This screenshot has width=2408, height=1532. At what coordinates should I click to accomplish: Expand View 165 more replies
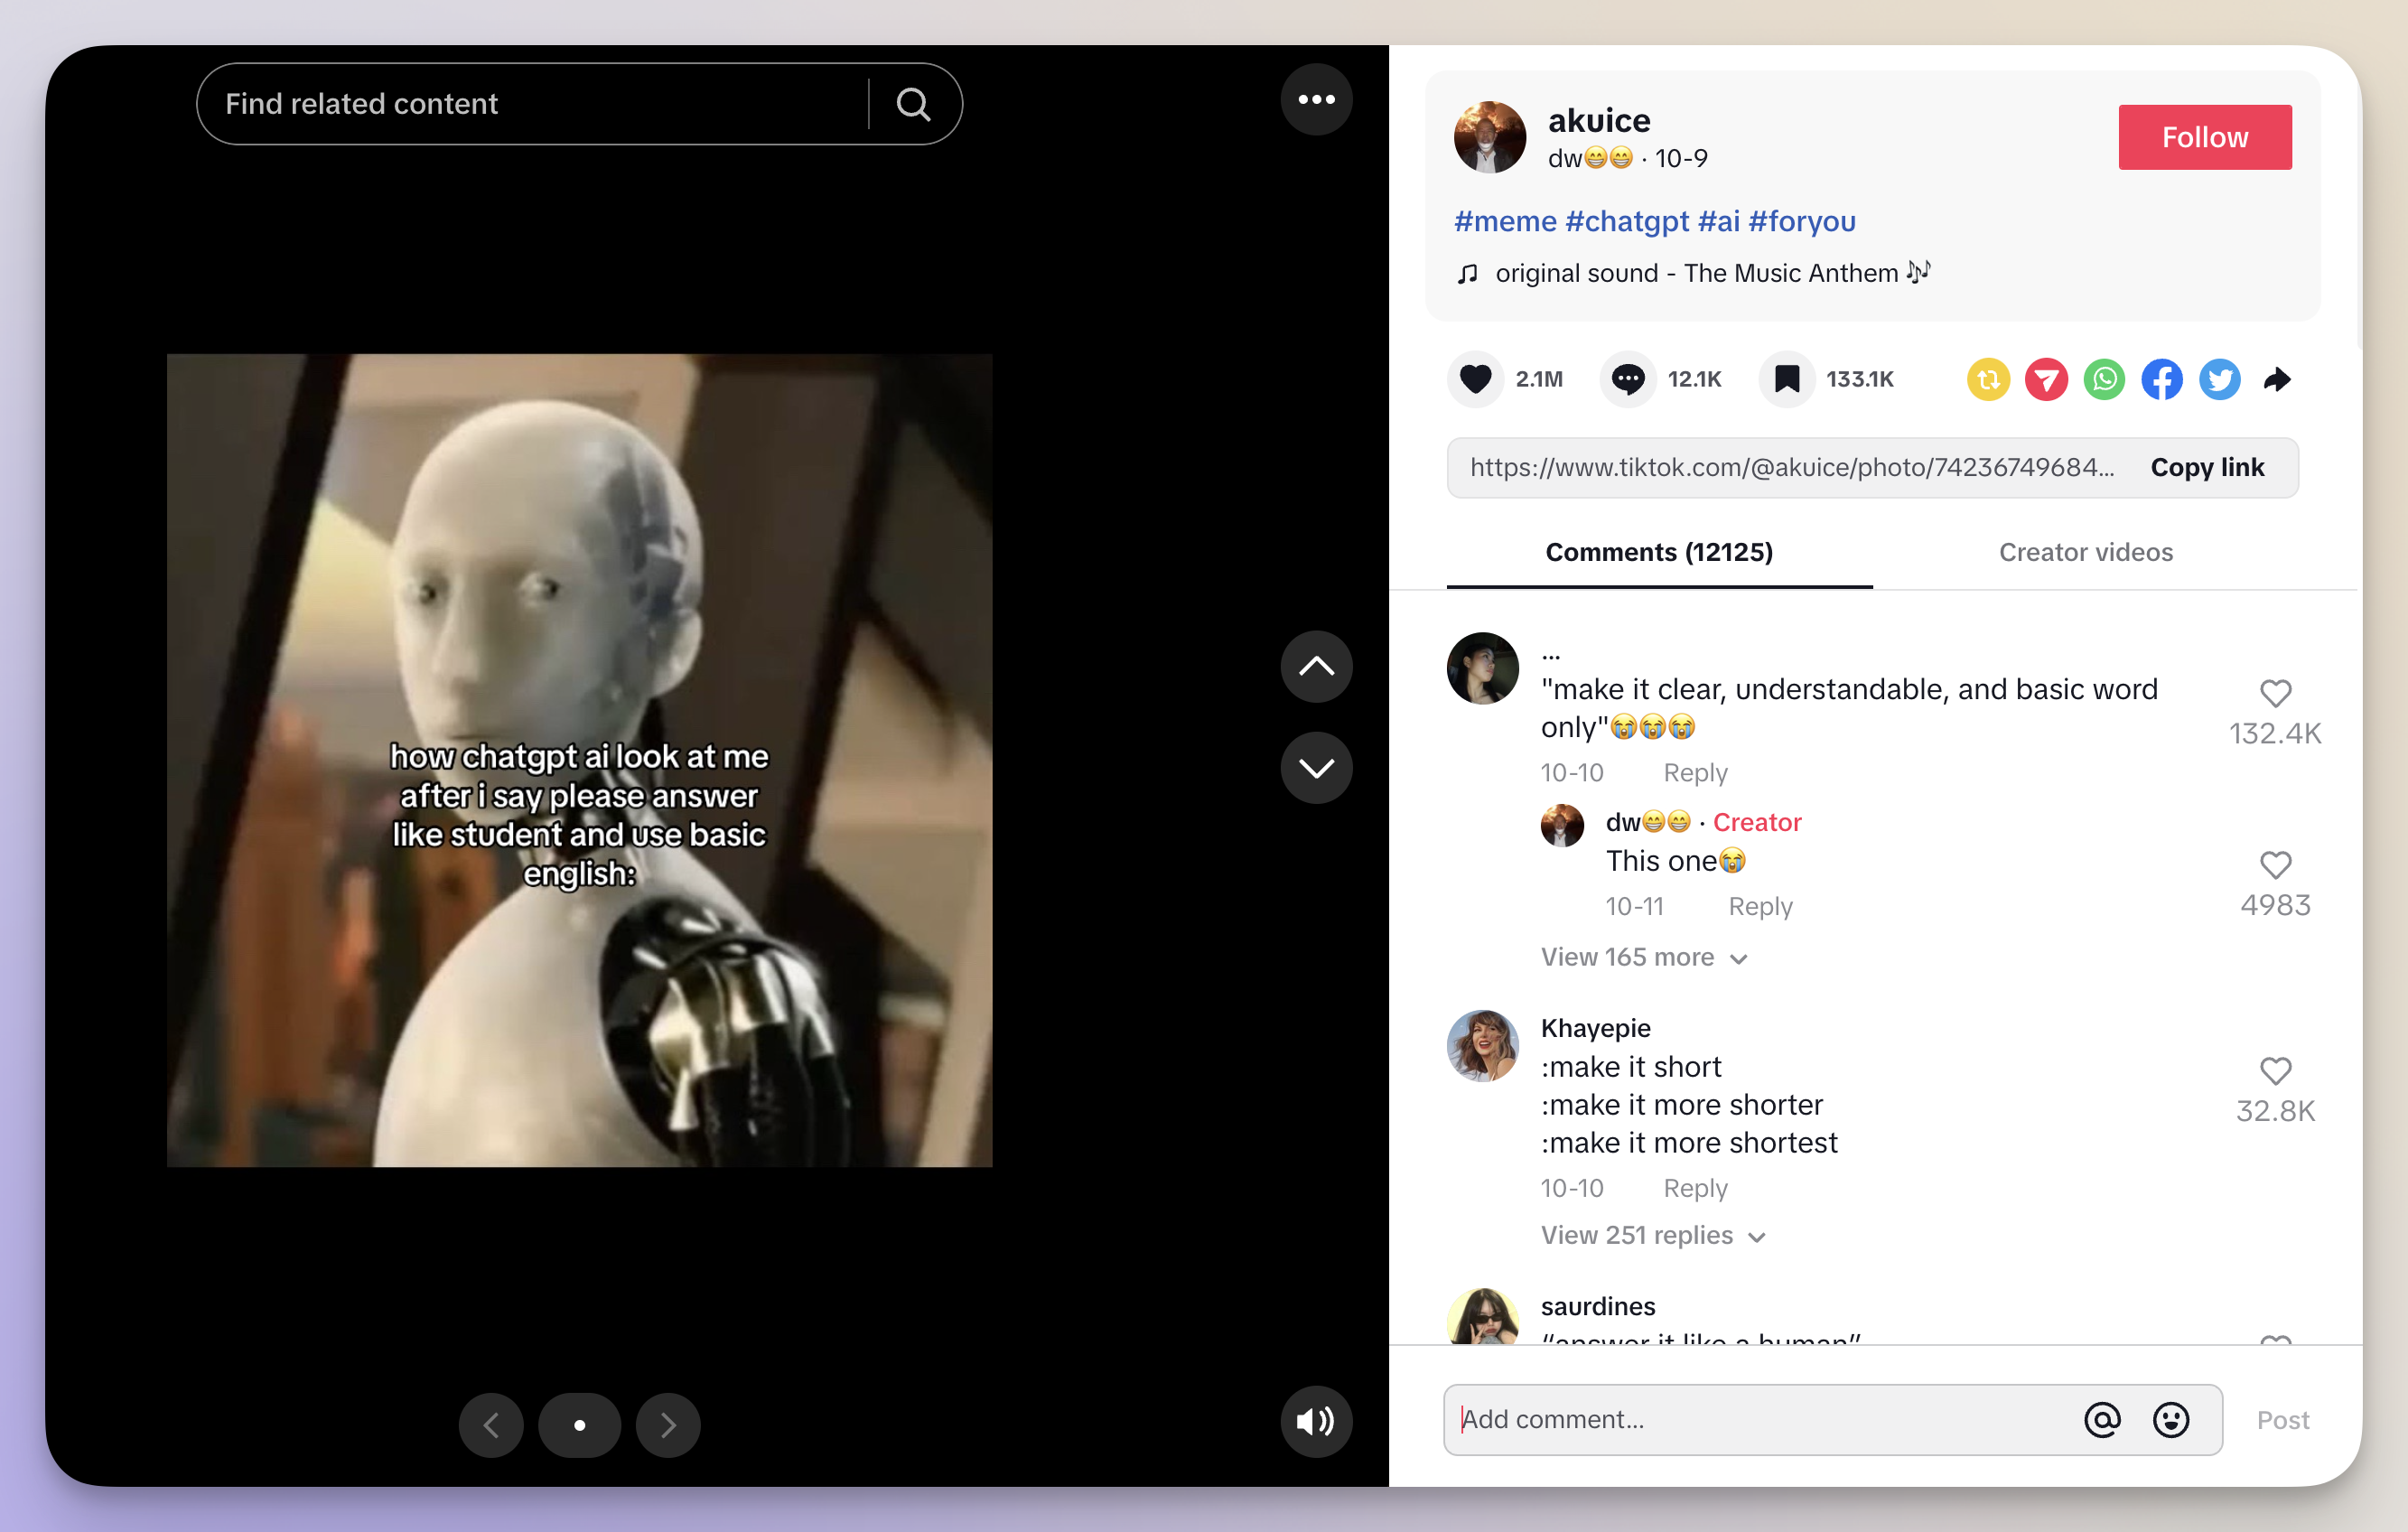pos(1643,957)
